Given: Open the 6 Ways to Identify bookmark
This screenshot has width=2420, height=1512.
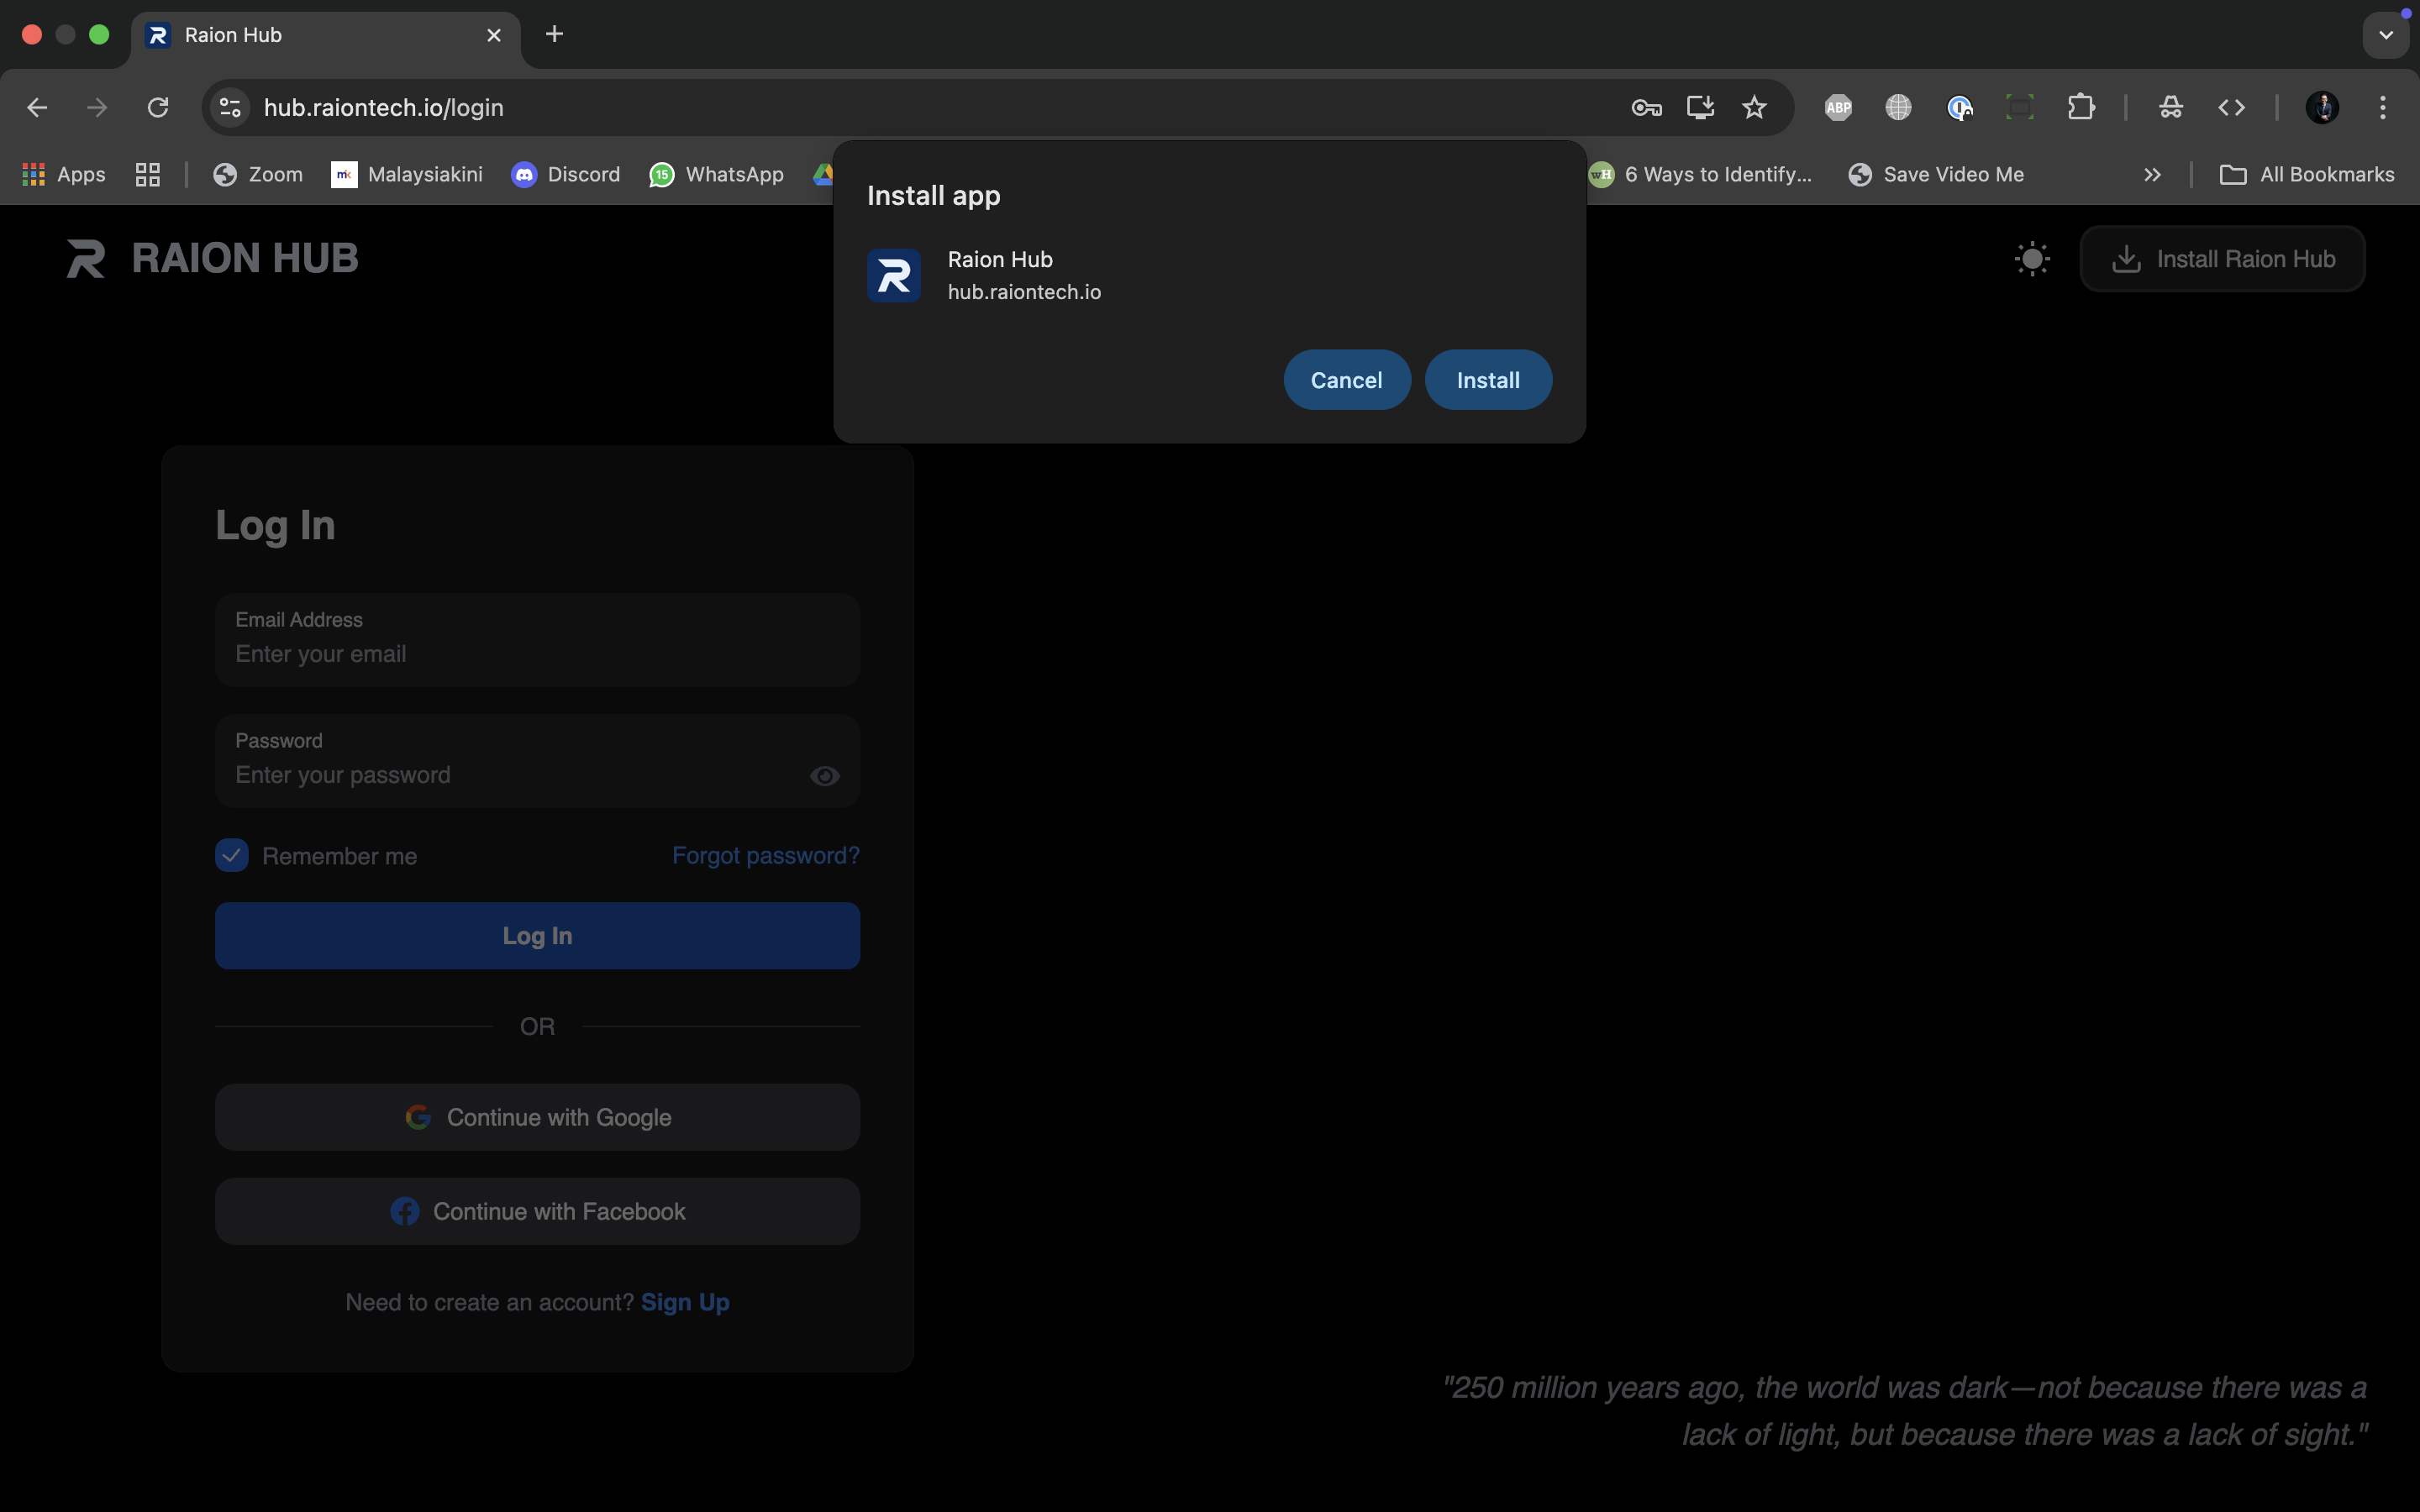Looking at the screenshot, I should click(1701, 174).
